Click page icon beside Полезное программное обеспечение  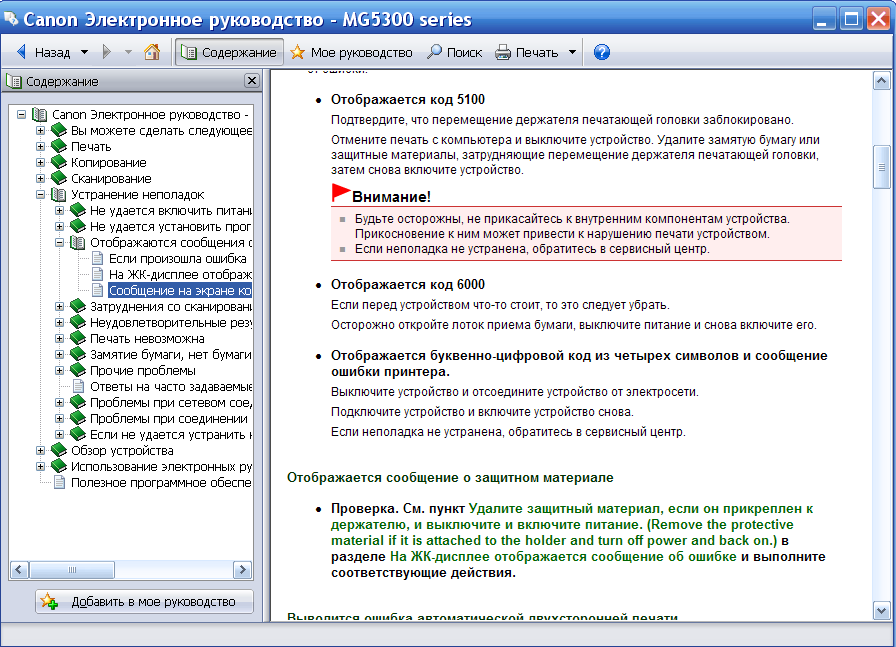pyautogui.click(x=59, y=482)
